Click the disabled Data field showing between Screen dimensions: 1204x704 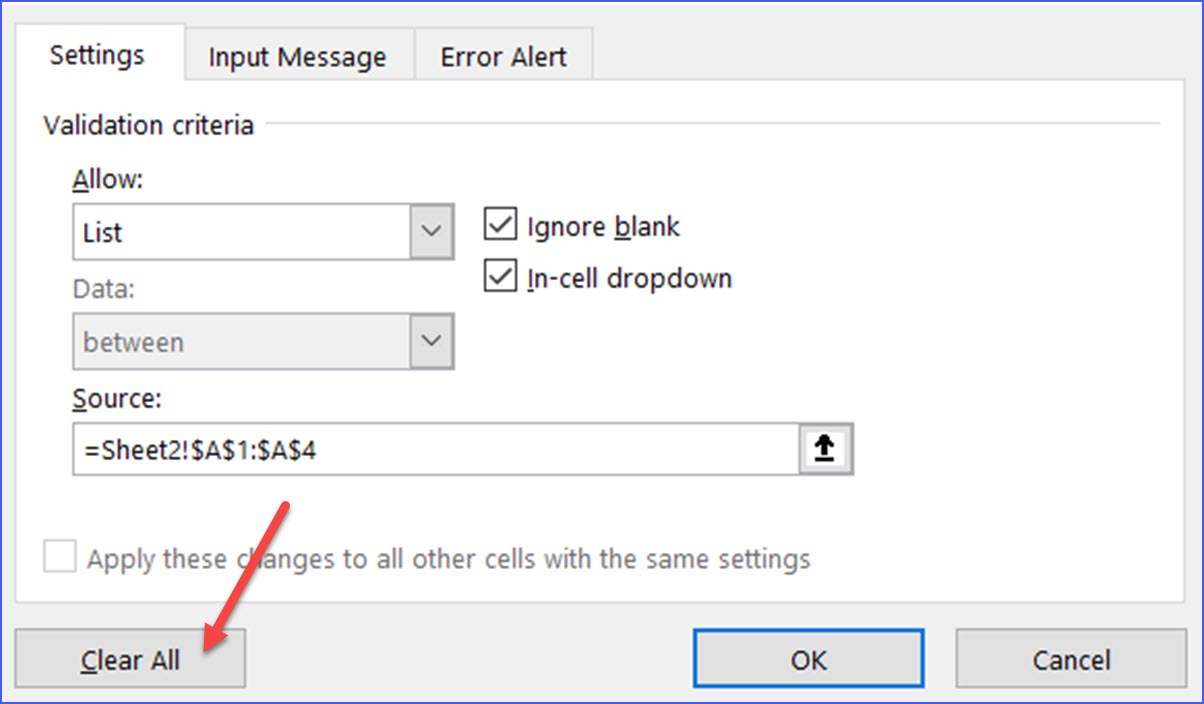[x=240, y=341]
